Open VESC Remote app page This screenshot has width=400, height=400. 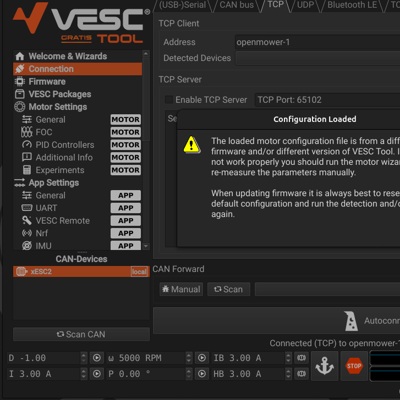click(77, 221)
